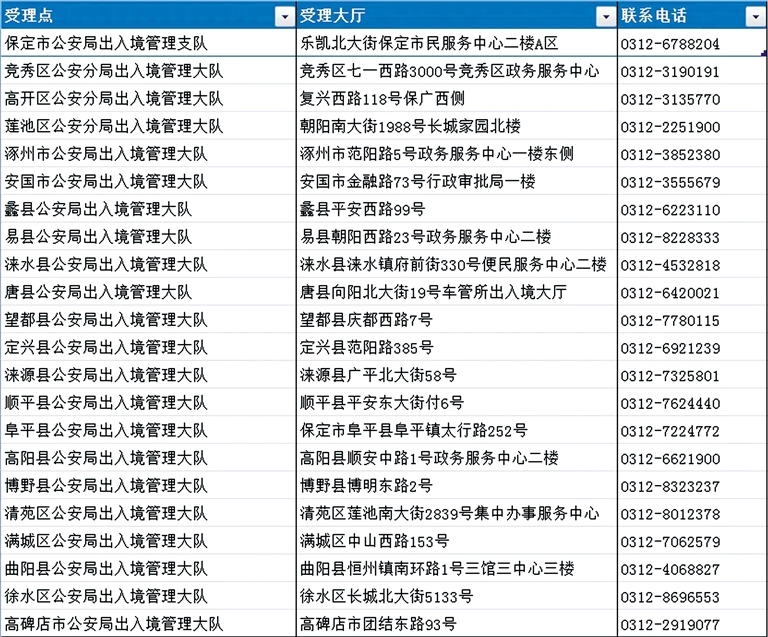Open the 联系电话 column filter dropdown
768x637 pixels.
pos(755,17)
